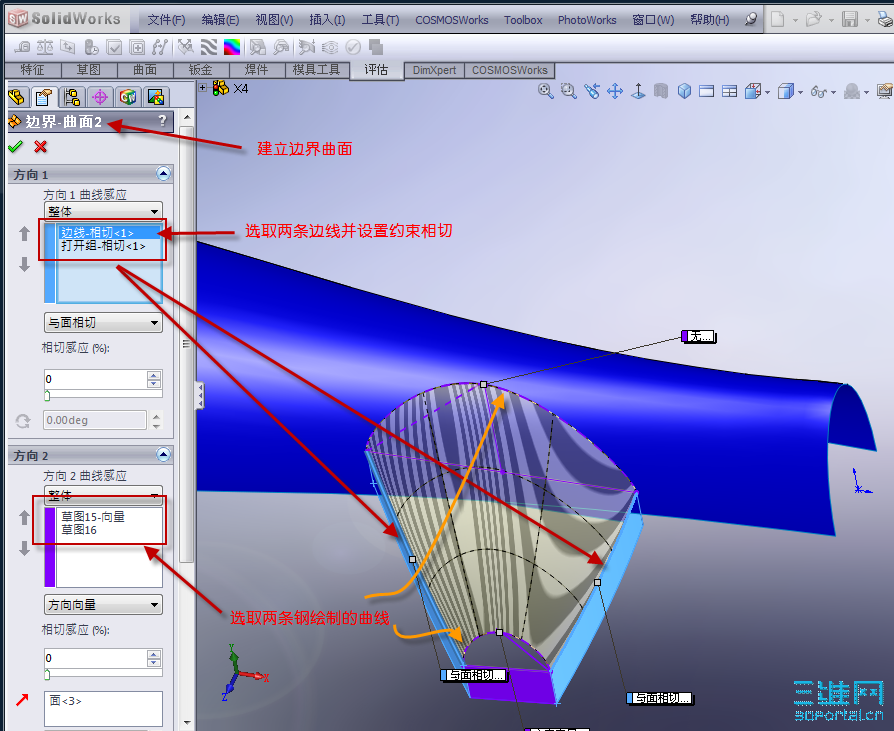Image resolution: width=894 pixels, height=731 pixels.
Task: Open the 文件(F) menu
Action: tap(166, 20)
